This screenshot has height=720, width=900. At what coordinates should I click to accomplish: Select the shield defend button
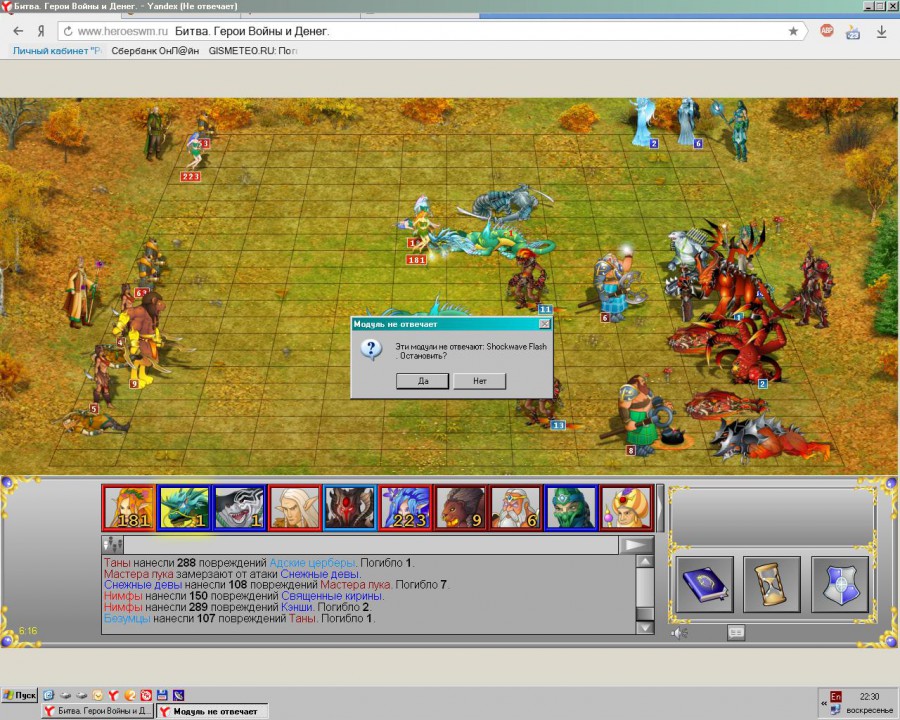pos(839,584)
